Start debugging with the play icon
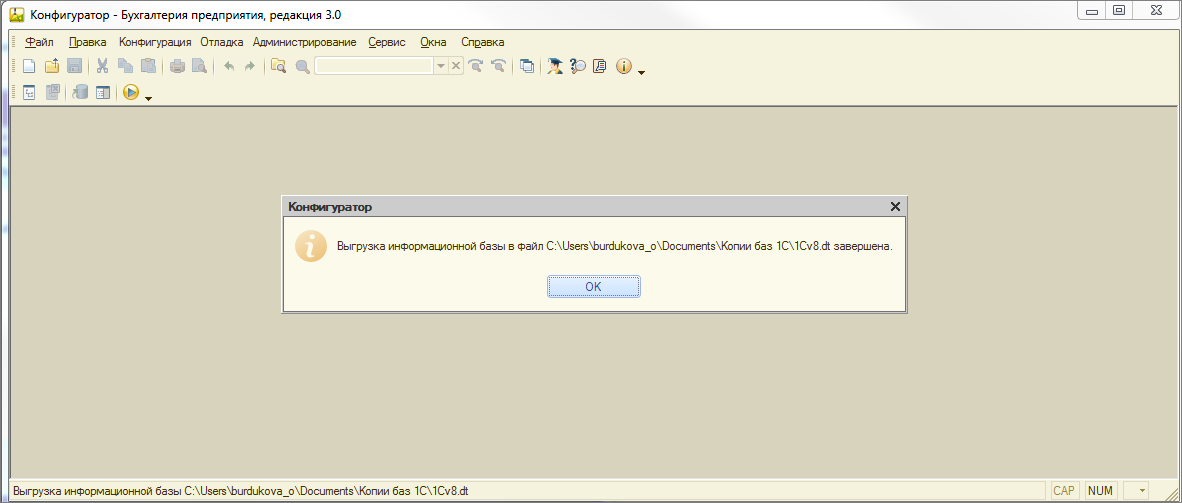 tap(130, 92)
